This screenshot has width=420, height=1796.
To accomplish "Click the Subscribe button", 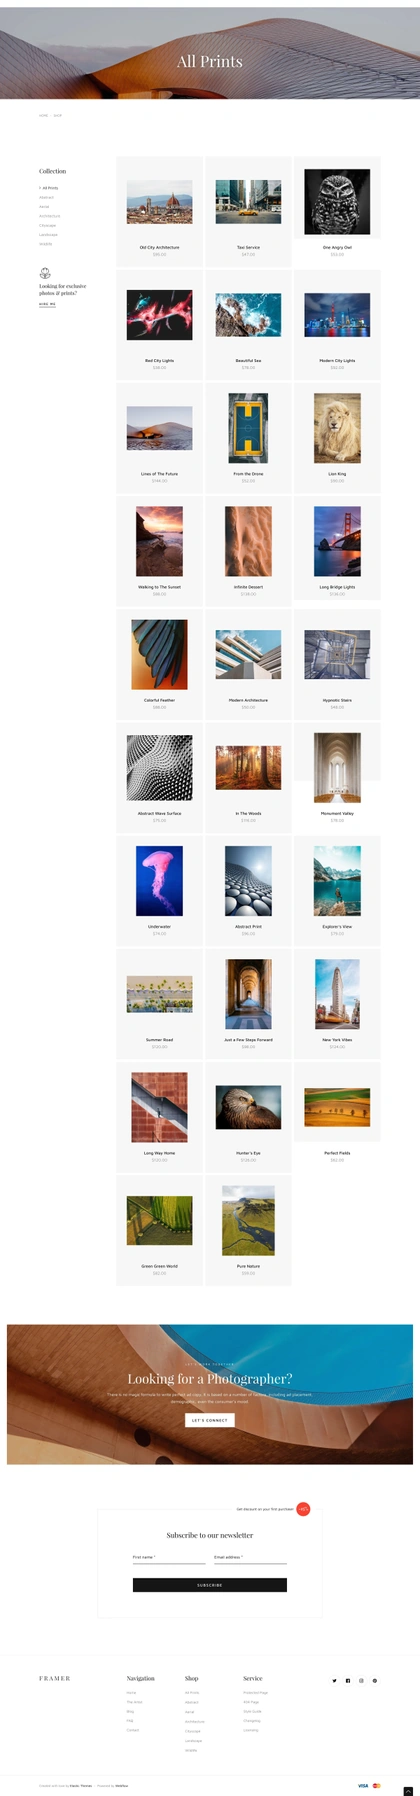I will point(210,1584).
